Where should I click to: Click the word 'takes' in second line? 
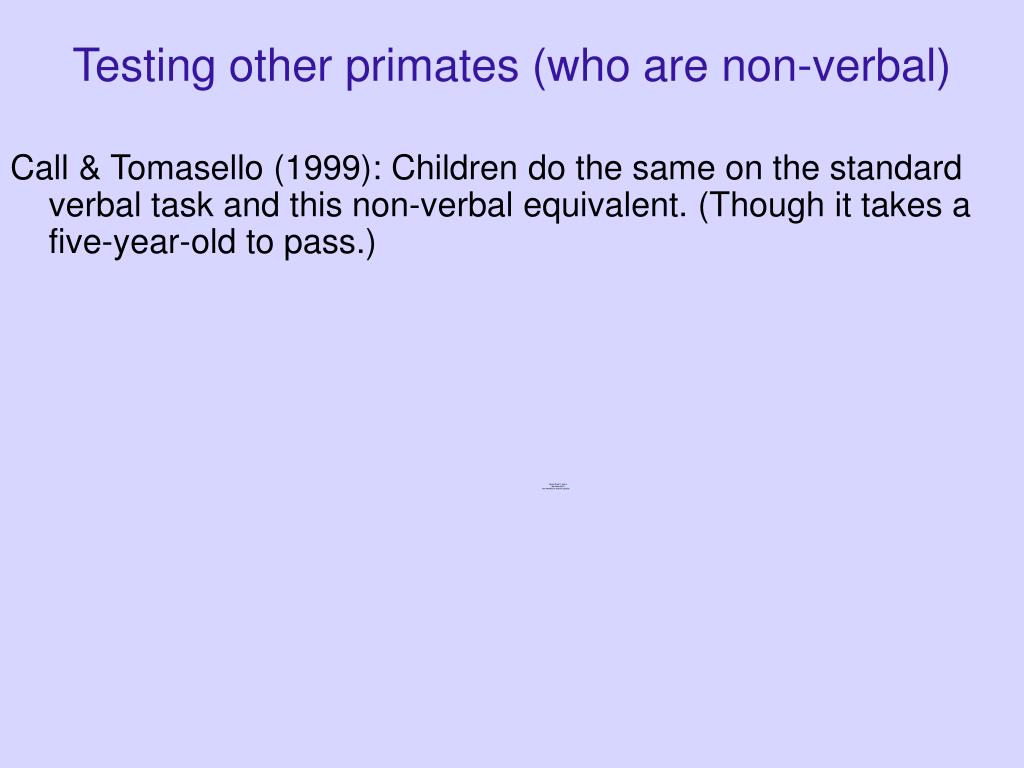901,205
